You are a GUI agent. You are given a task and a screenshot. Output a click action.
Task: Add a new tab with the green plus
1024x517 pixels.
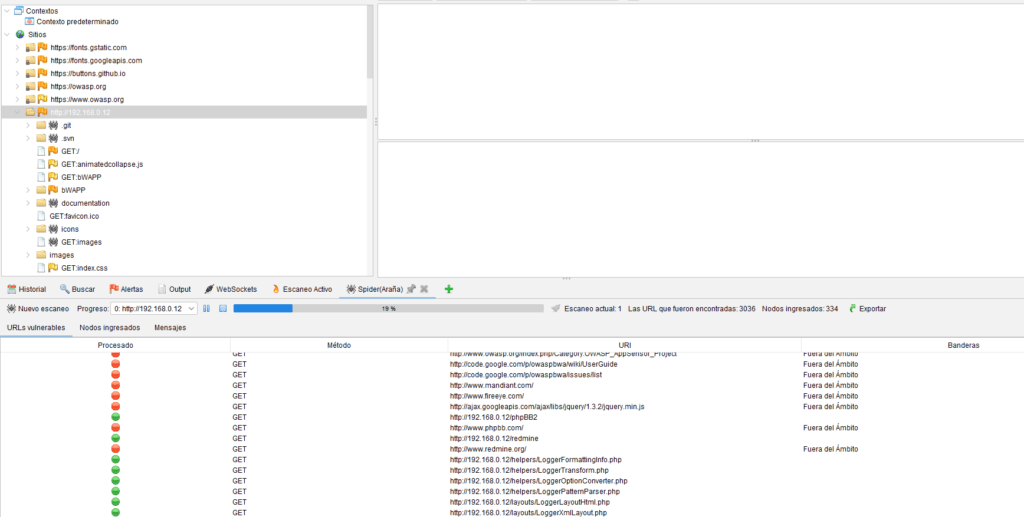pos(449,289)
